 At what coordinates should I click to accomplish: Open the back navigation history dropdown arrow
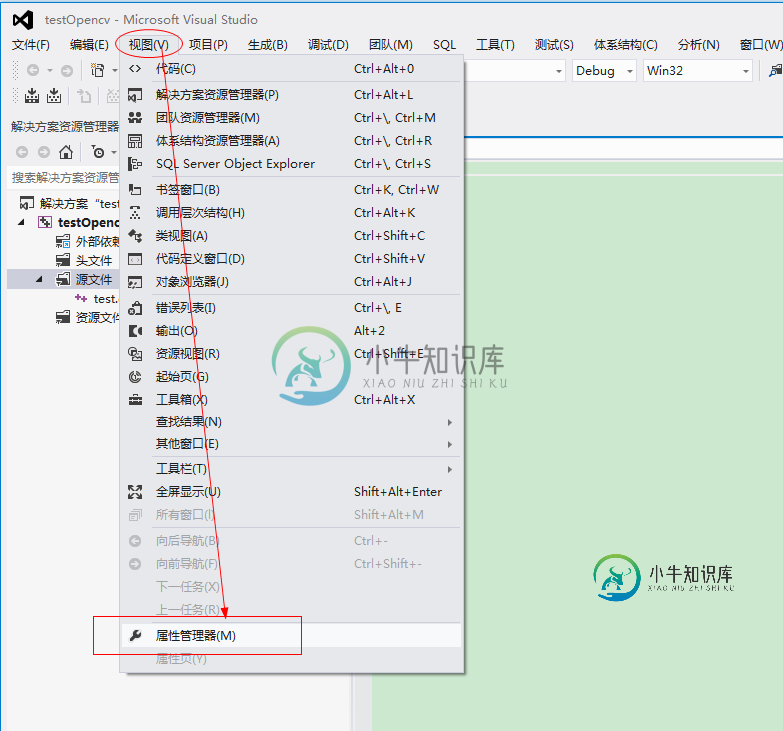(x=49, y=70)
